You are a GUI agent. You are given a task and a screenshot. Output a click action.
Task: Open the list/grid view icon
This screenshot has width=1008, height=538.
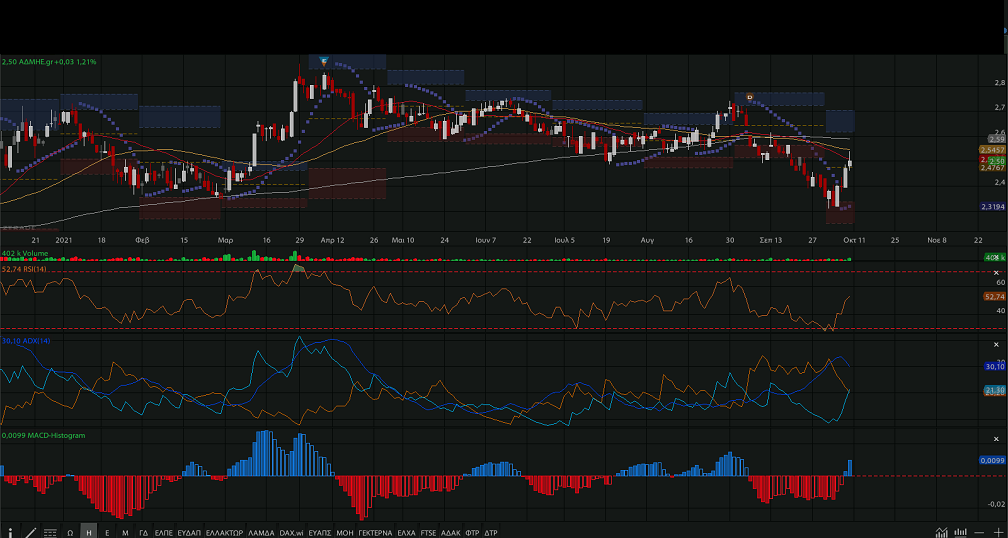pos(50,532)
